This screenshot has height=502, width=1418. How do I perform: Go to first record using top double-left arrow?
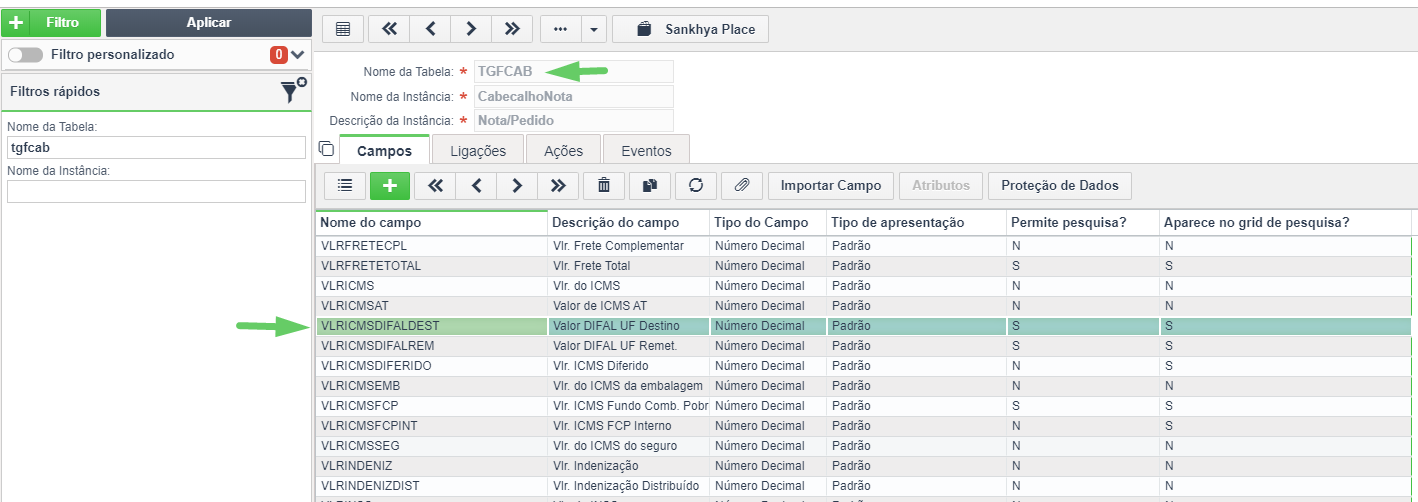click(389, 29)
